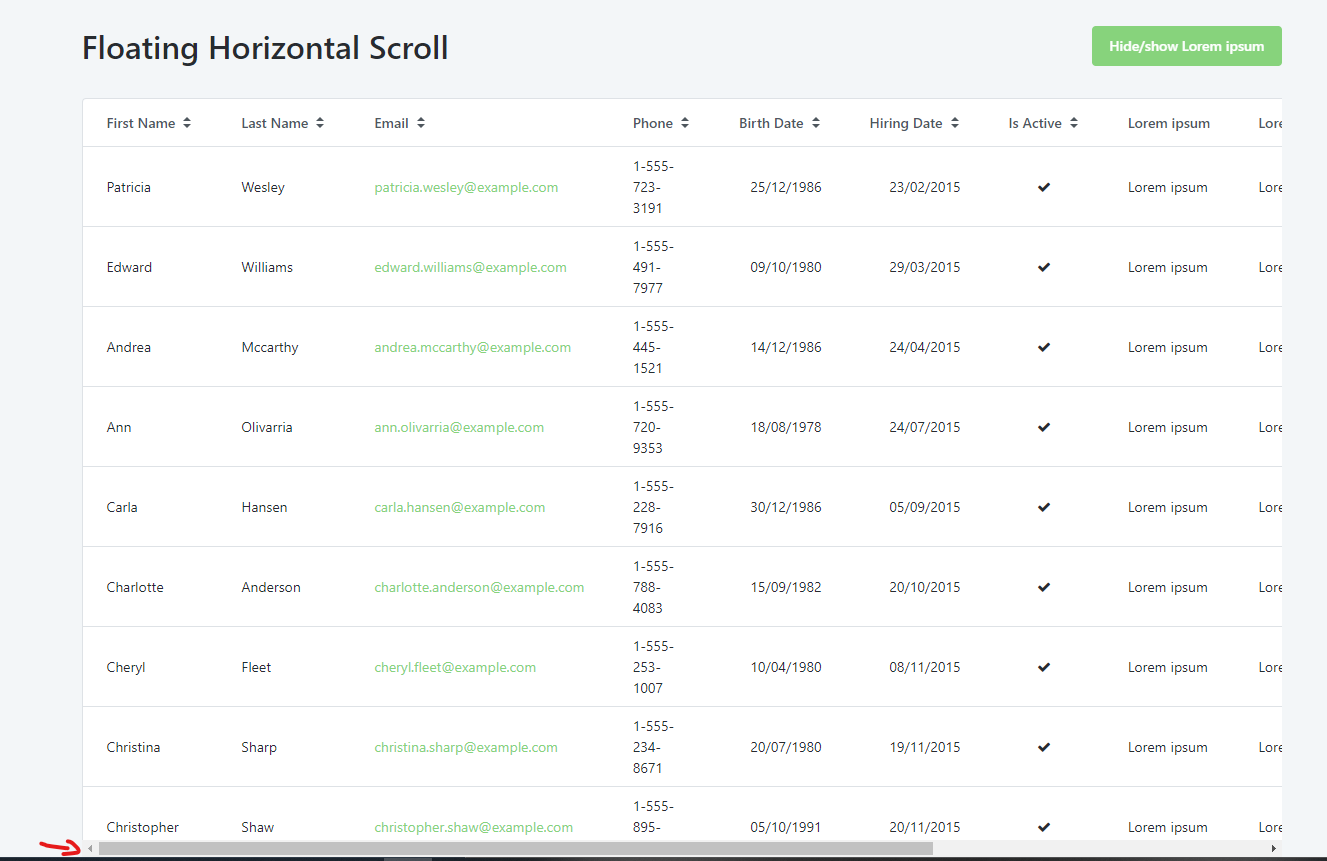Click the active checkmark in Carla's row
1327x861 pixels.
click(x=1044, y=507)
